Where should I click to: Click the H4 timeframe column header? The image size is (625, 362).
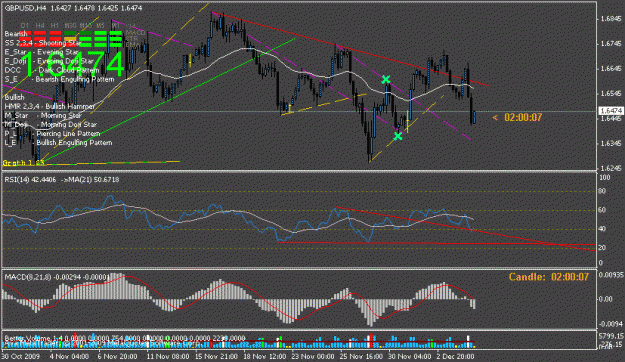[x=40, y=26]
